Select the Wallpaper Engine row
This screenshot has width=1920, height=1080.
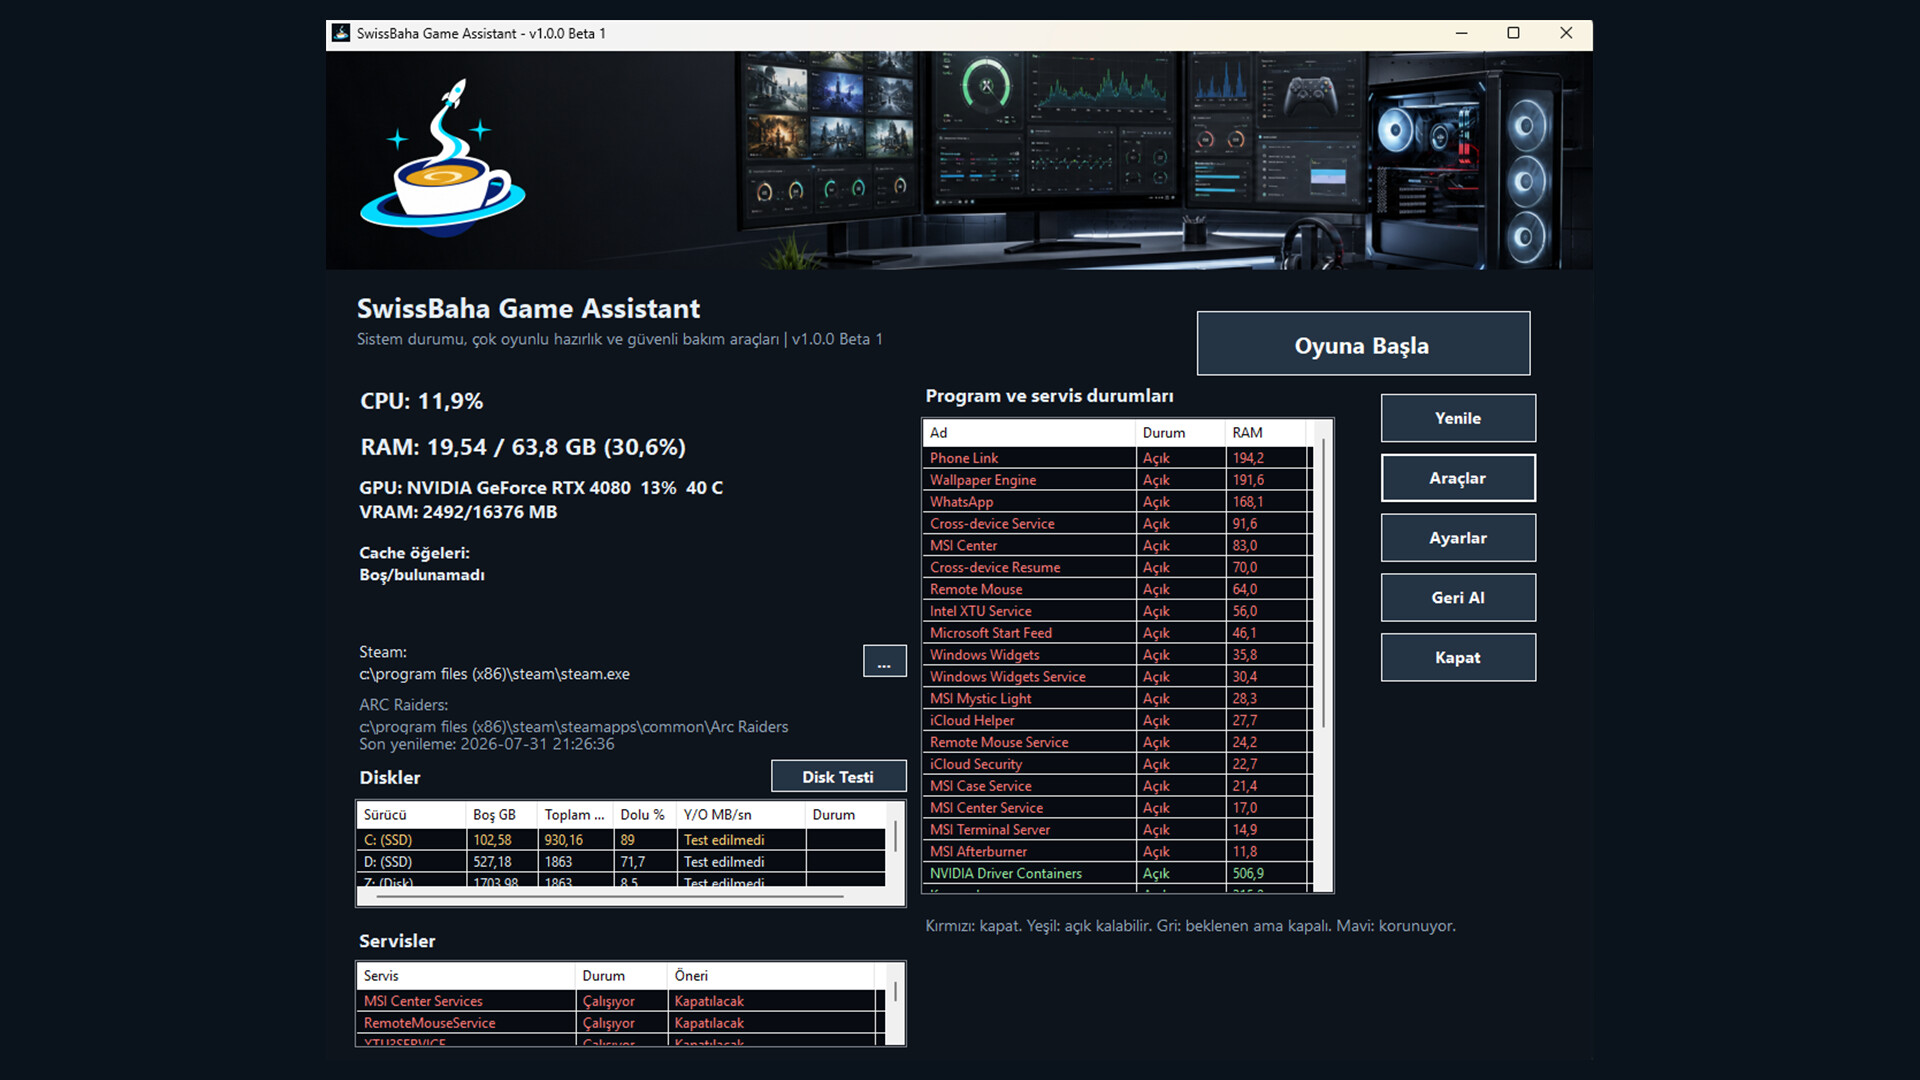pos(1117,480)
